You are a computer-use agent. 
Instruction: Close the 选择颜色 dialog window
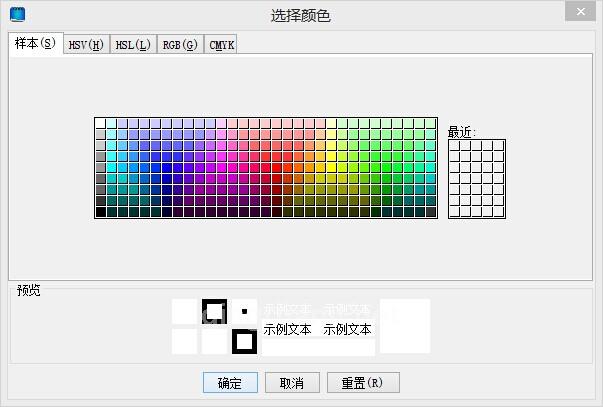coord(580,12)
